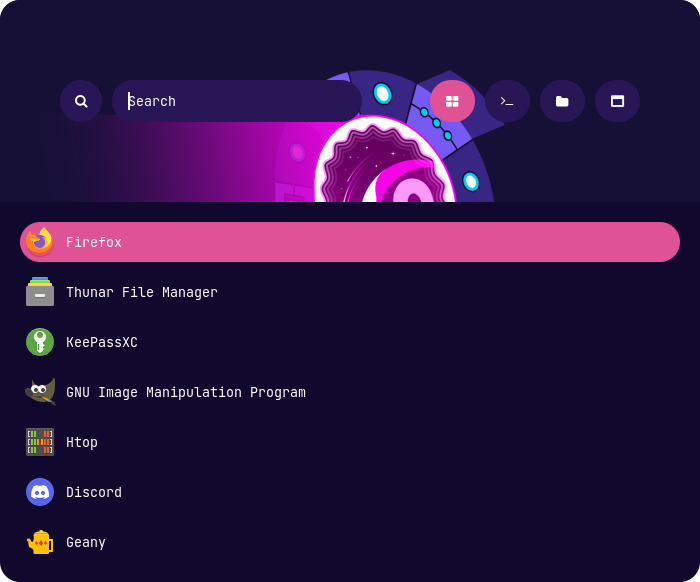Viewport: 700px width, 582px height.
Task: Open Thunar File Manager entry
Action: click(x=141, y=292)
